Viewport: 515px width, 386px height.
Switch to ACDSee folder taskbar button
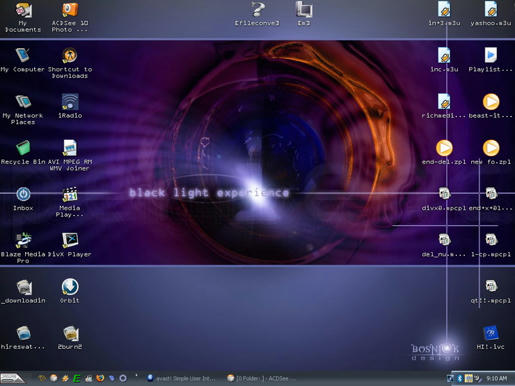point(260,378)
